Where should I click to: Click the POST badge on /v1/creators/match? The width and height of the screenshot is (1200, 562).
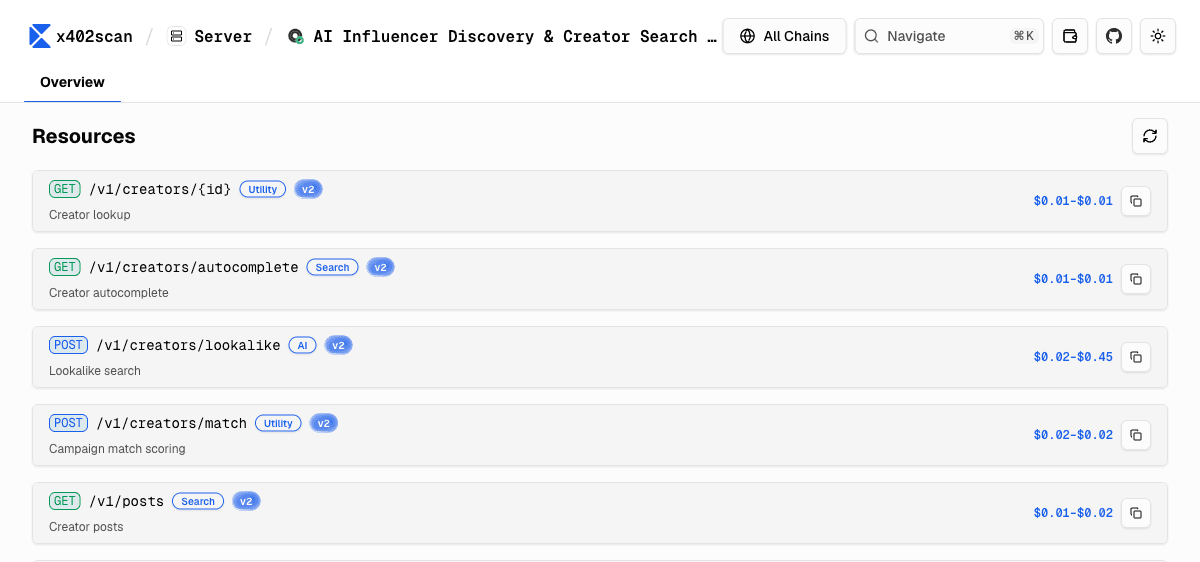(x=68, y=423)
